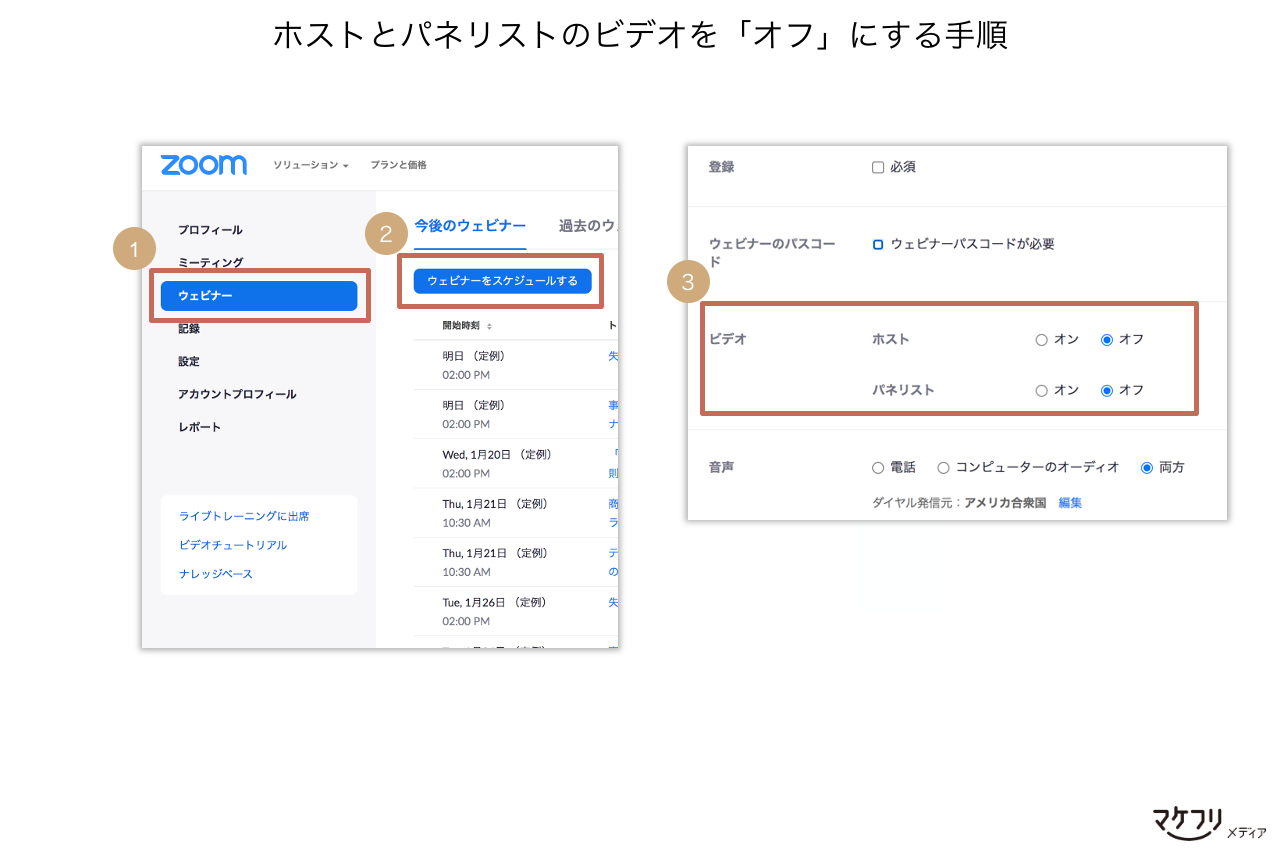Click the ウェビナーをスケジュールする button
Screen dimensions: 1280x857
[x=502, y=281]
